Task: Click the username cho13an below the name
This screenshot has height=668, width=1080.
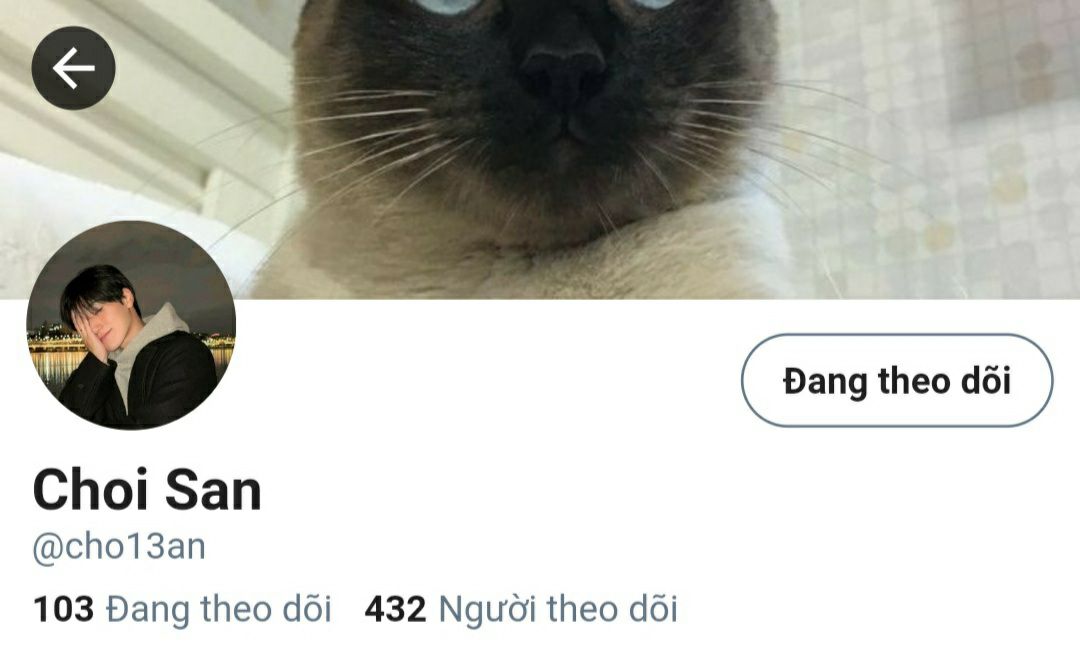Action: (119, 547)
